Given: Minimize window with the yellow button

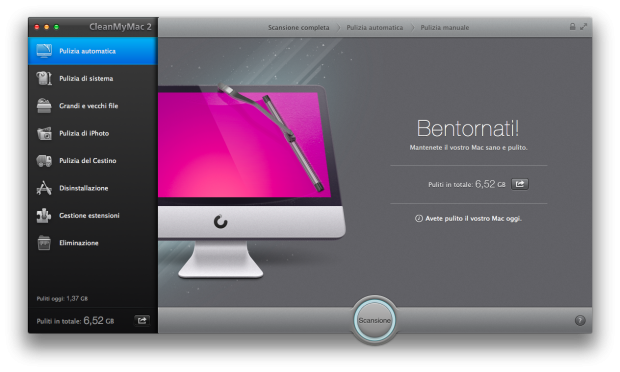Looking at the screenshot, I should pos(47,27).
